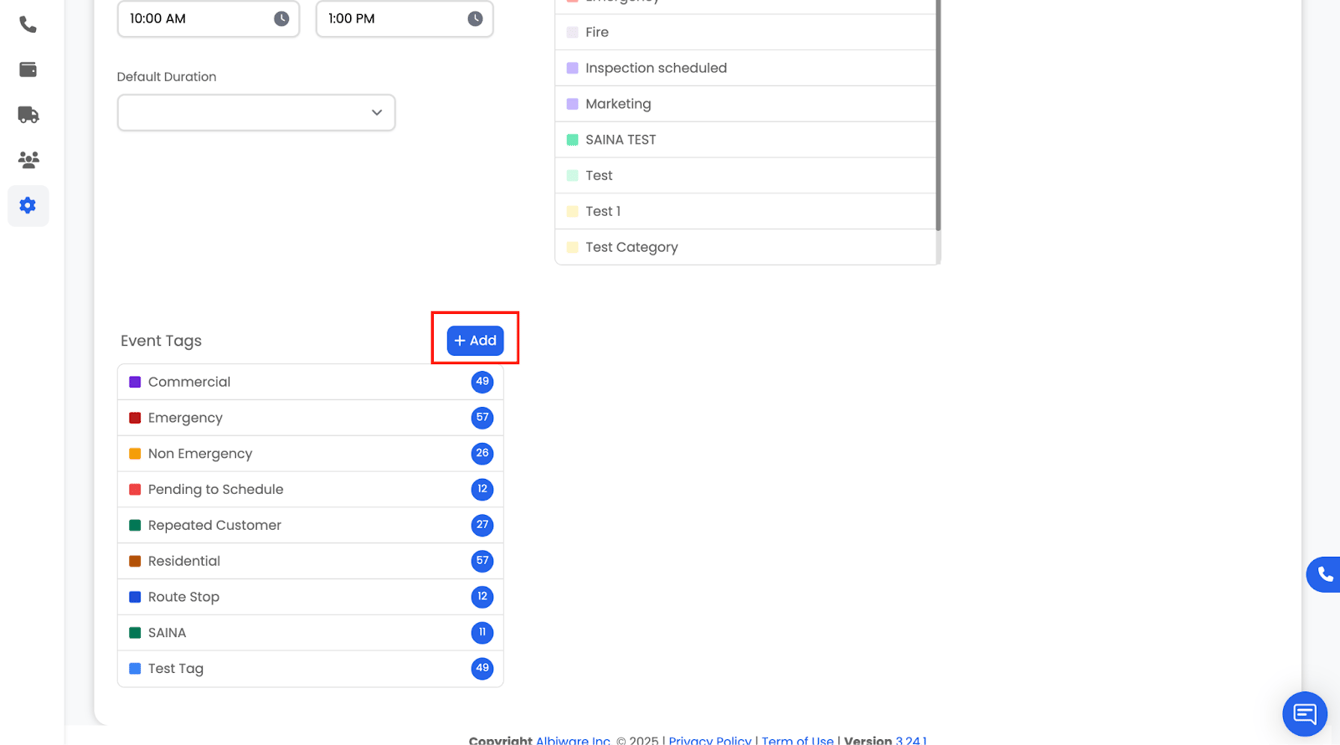The image size is (1340, 745).
Task: Open the phone calls sidebar icon
Action: click(28, 24)
